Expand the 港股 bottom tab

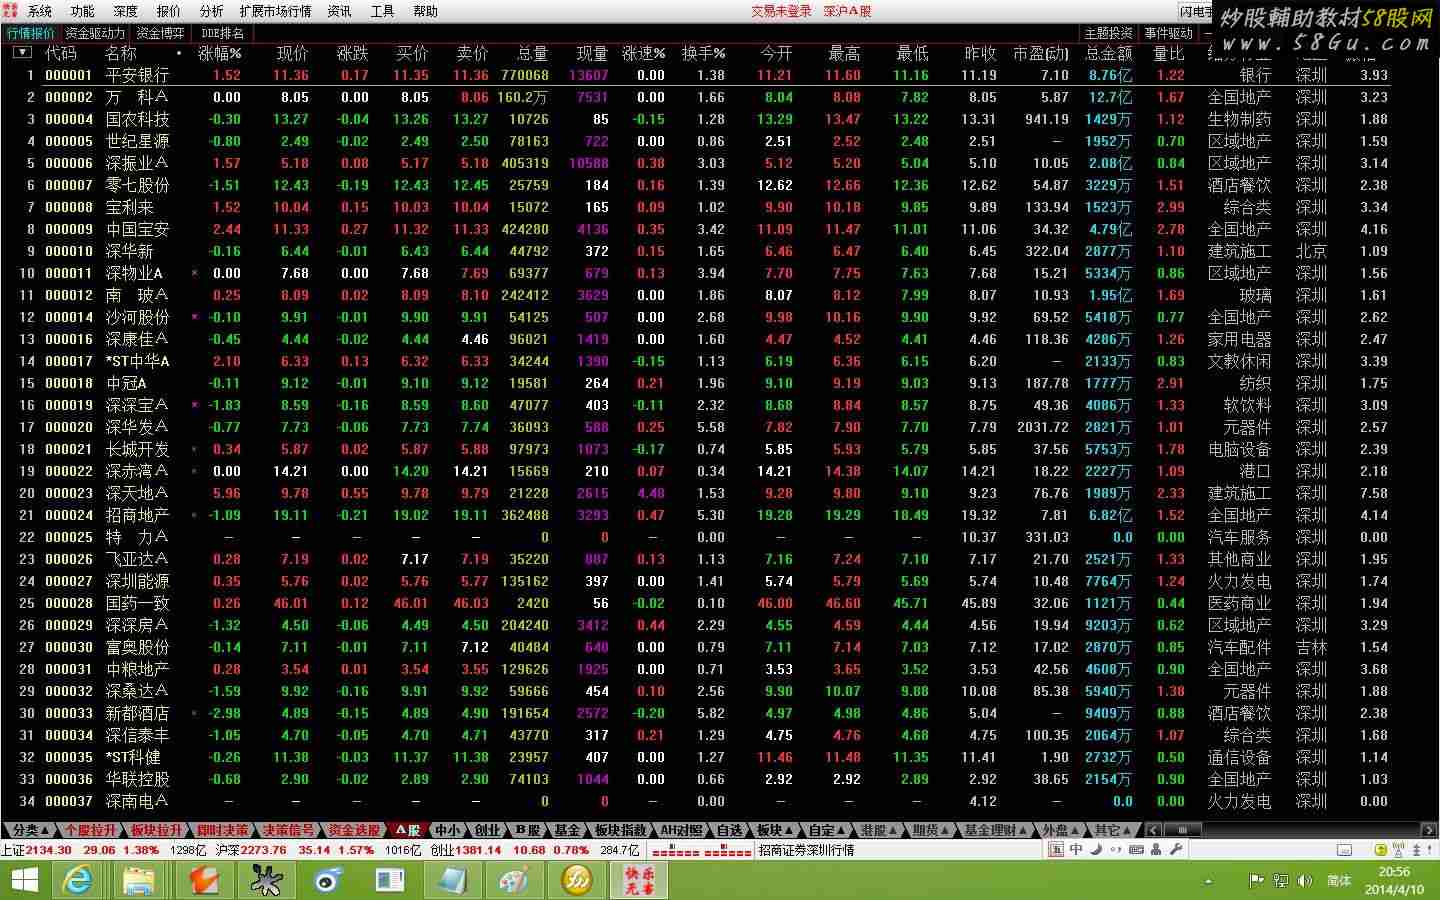click(878, 830)
